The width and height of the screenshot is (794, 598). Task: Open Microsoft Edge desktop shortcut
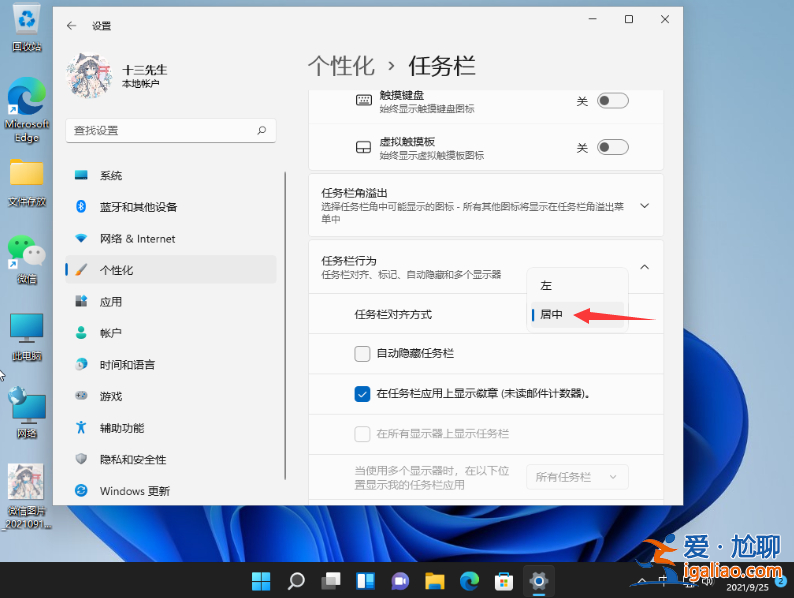[27, 110]
